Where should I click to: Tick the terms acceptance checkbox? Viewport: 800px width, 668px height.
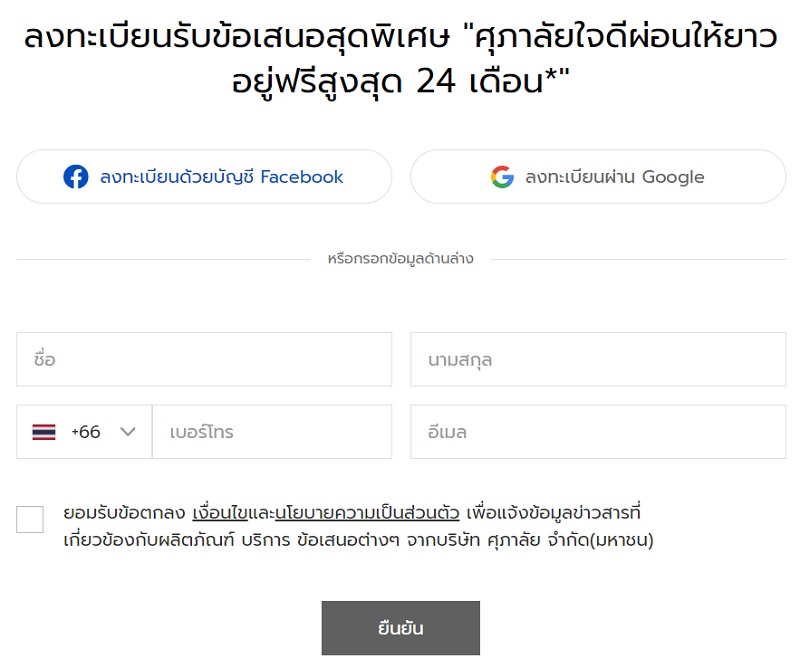pos(30,519)
